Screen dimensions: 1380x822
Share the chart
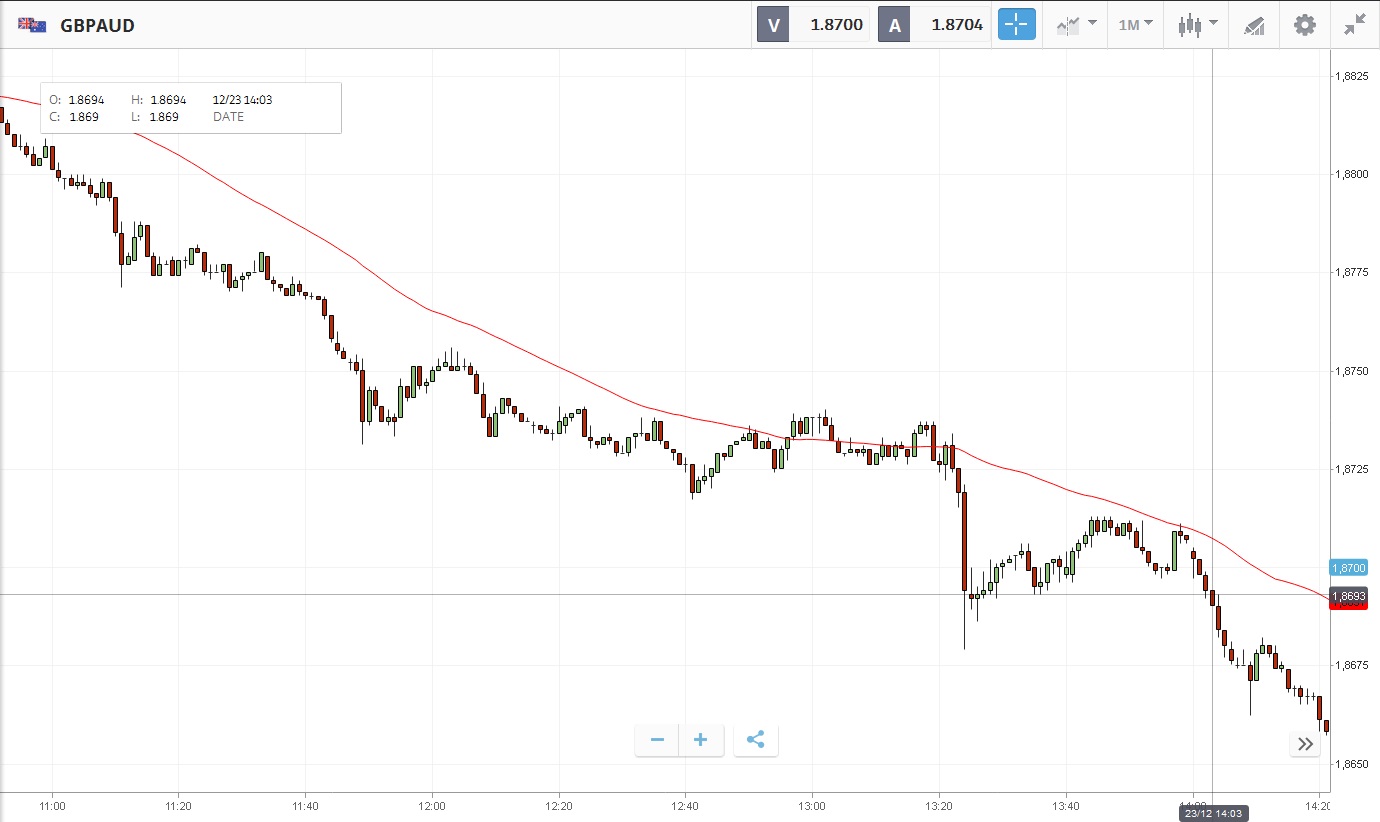point(756,740)
